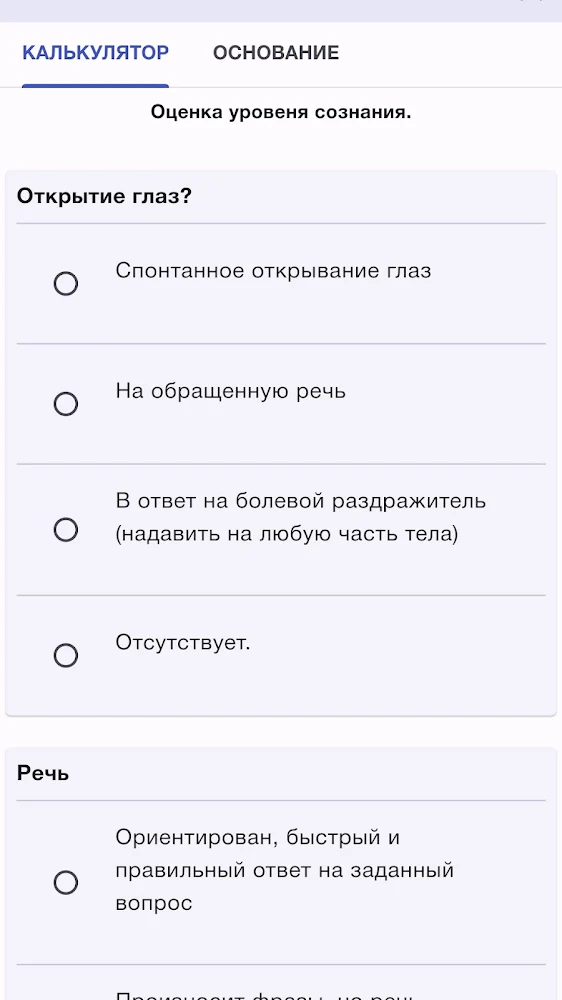Select the Ориентирован speech radio circle
The image size is (562, 1000).
point(66,883)
